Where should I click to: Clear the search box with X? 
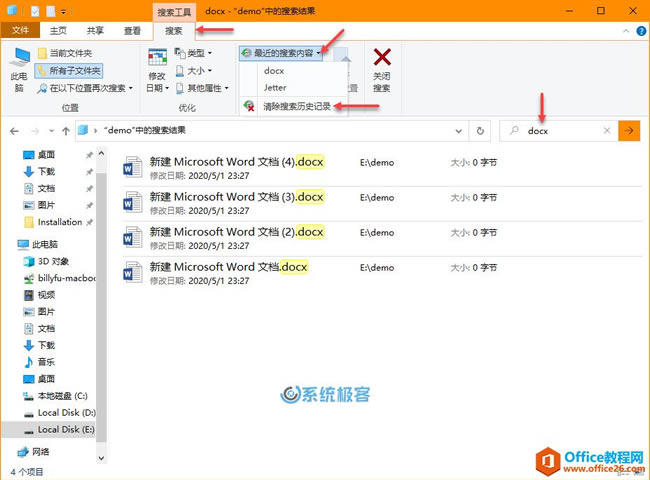[x=607, y=131]
